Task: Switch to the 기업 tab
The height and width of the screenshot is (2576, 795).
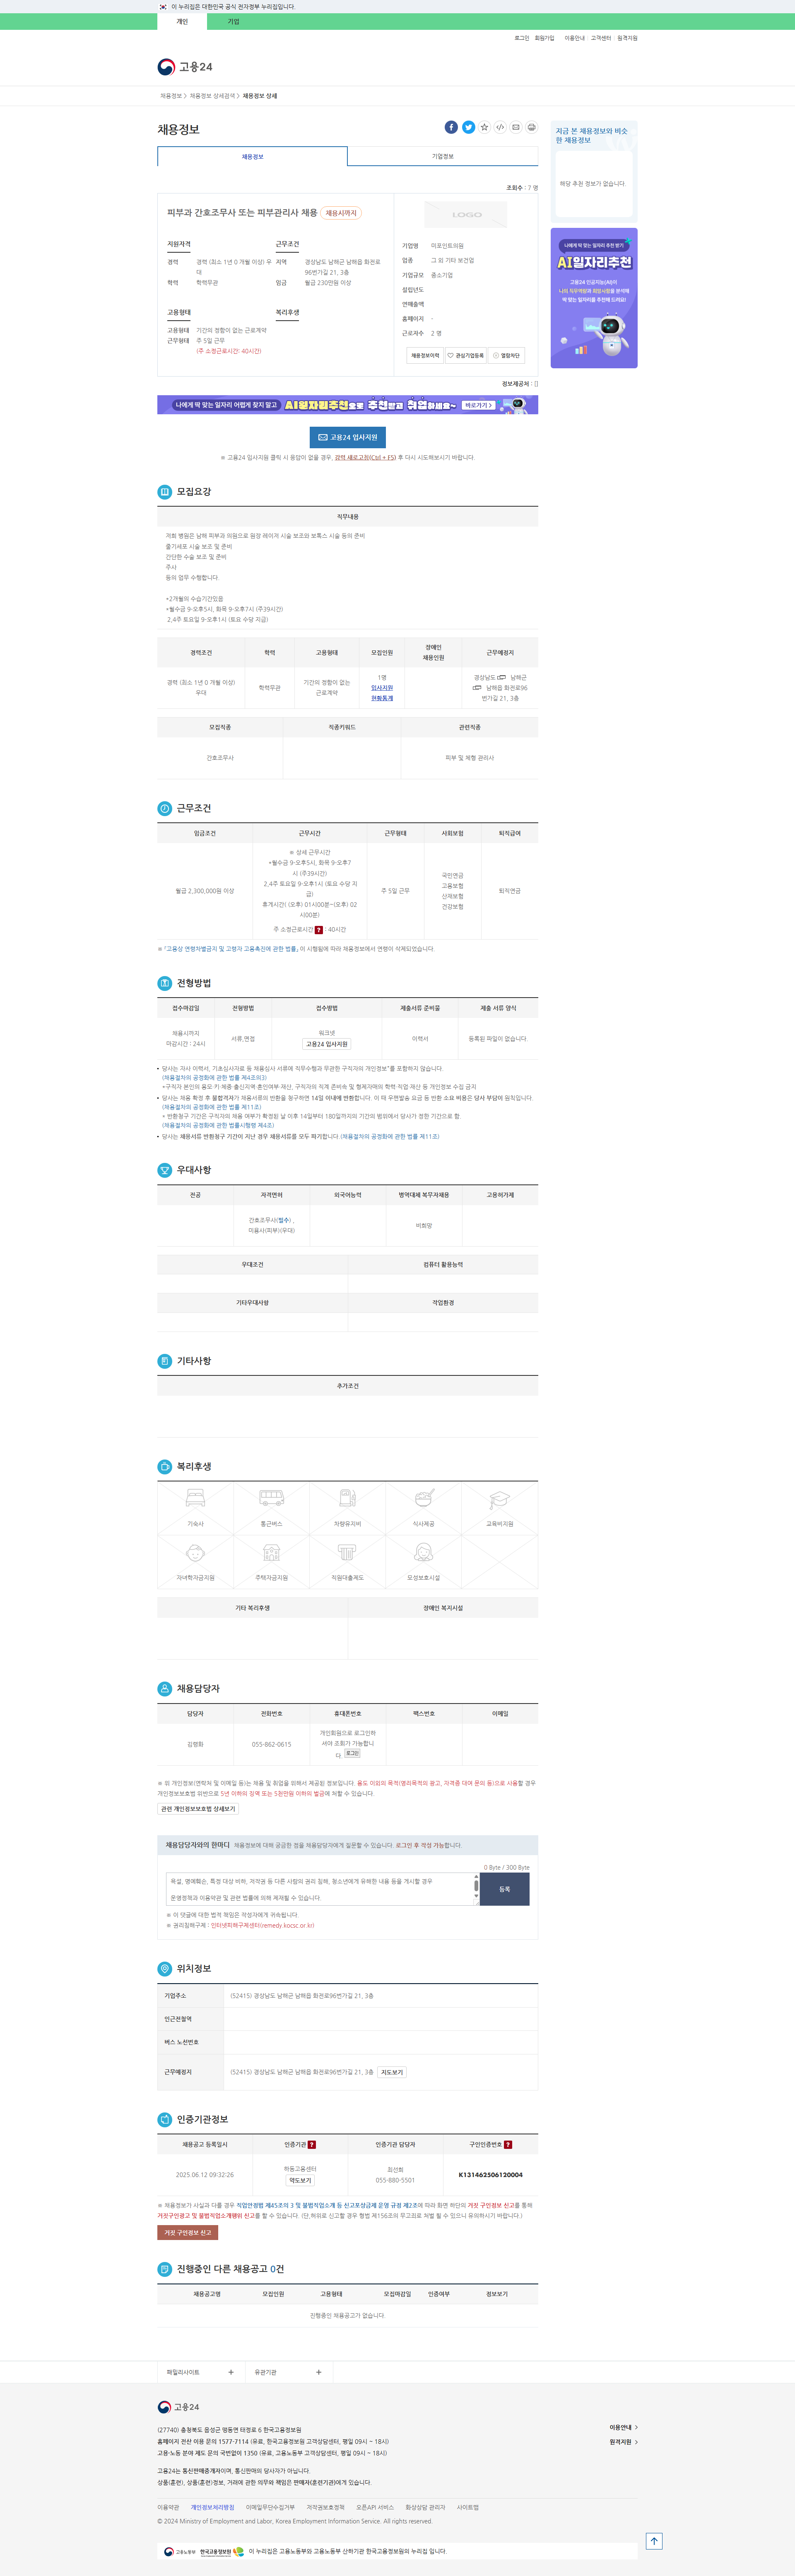Action: 233,21
